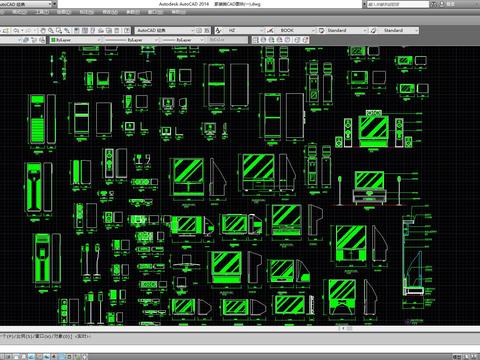Click the Zoom previous icon
Image resolution: width=480 pixels, height=360 pixels.
[67, 31]
